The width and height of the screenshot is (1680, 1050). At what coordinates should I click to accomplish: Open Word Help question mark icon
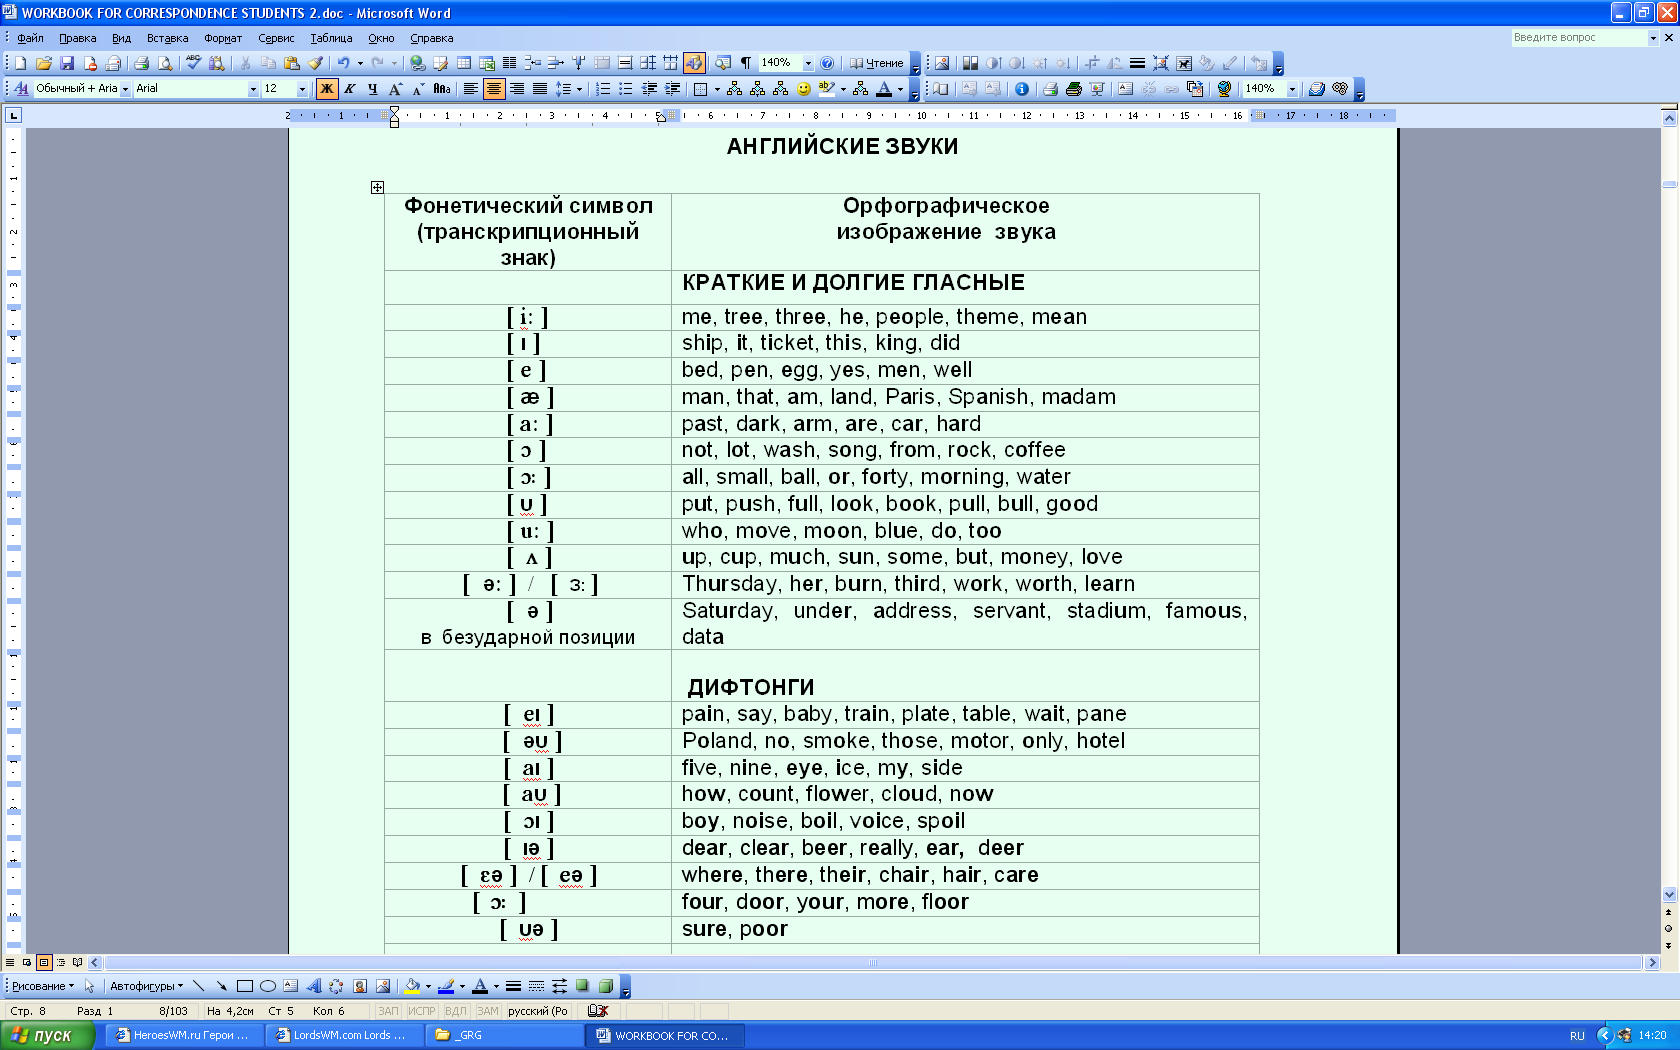click(x=827, y=63)
